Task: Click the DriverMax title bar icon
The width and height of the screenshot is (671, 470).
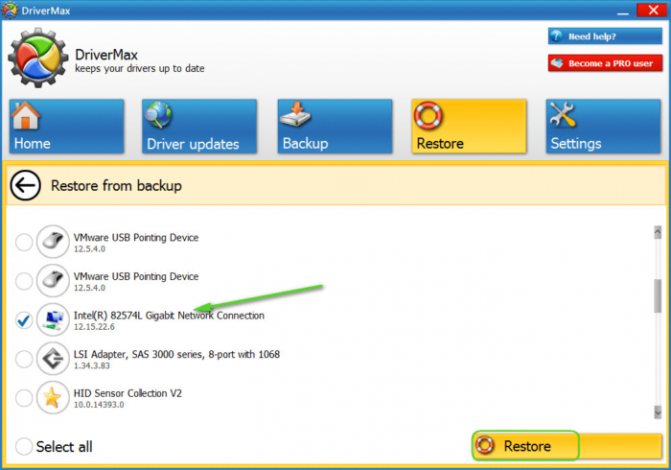Action: click(9, 10)
